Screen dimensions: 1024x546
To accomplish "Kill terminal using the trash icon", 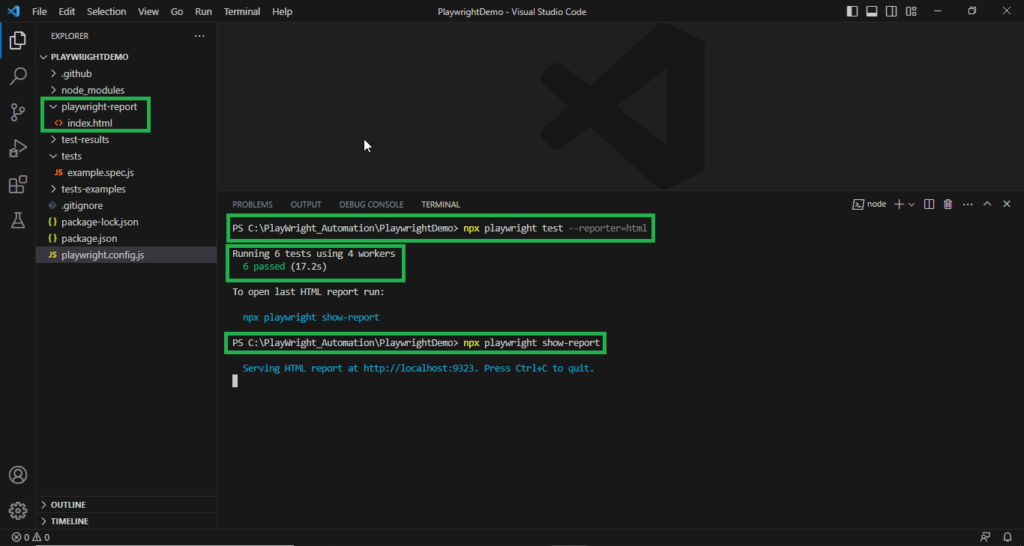I will click(948, 204).
